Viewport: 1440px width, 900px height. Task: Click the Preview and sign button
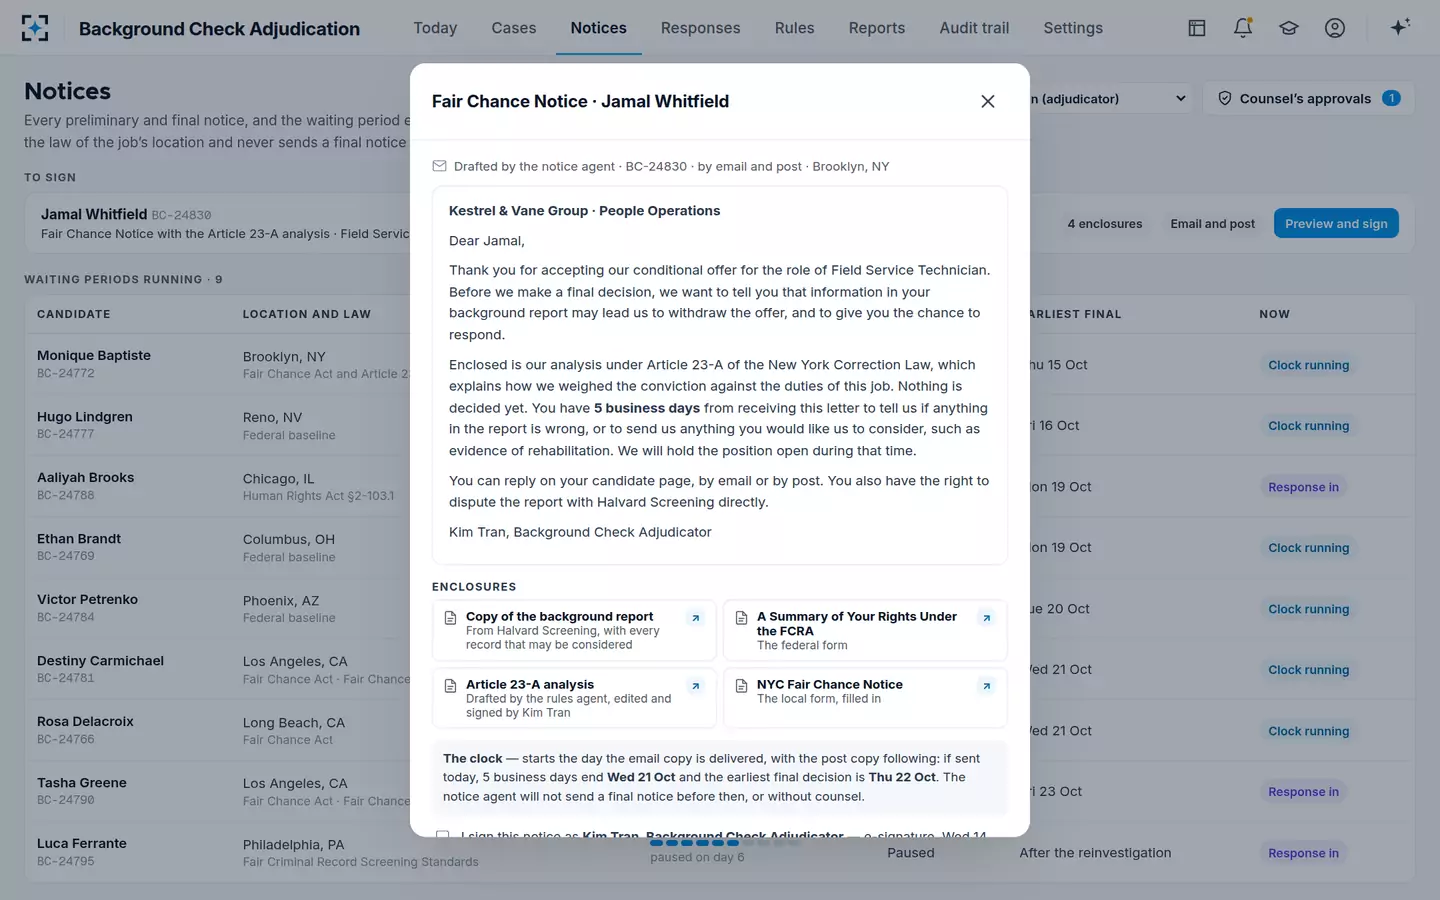click(x=1336, y=224)
